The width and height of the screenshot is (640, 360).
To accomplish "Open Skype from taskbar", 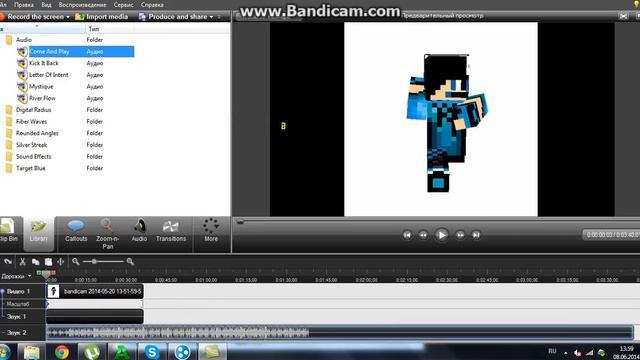I will (x=152, y=352).
